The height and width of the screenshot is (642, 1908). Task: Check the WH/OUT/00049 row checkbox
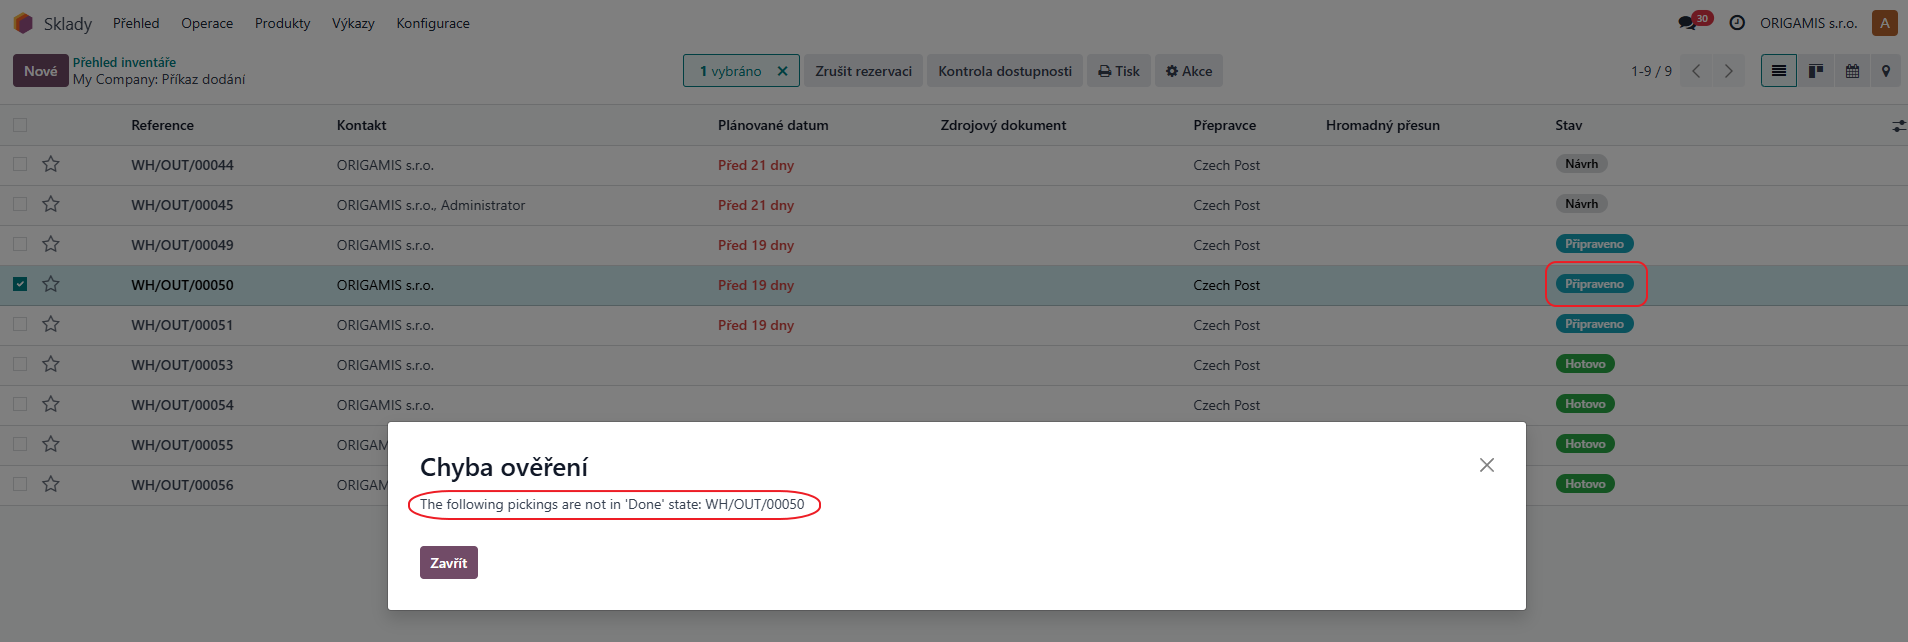pos(20,244)
